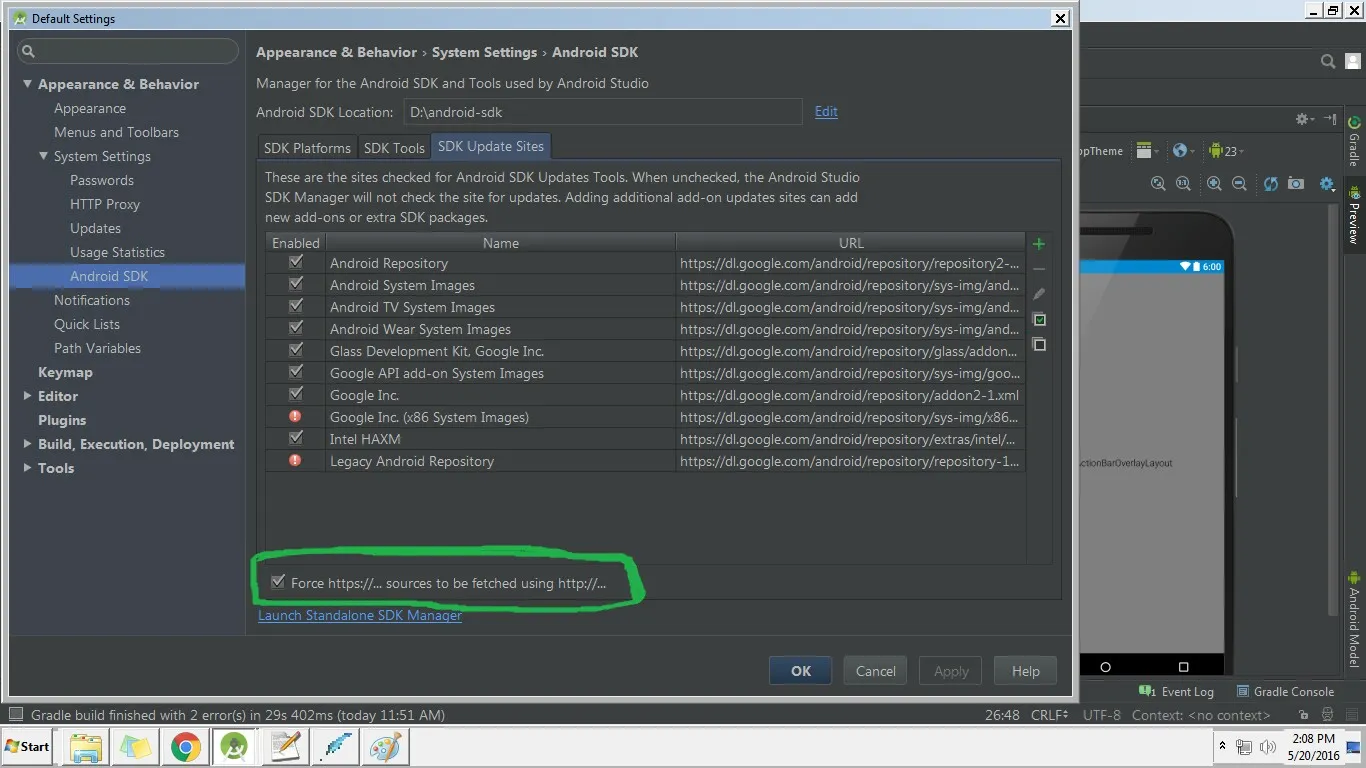Open the Event Log tool window

tap(1177, 691)
